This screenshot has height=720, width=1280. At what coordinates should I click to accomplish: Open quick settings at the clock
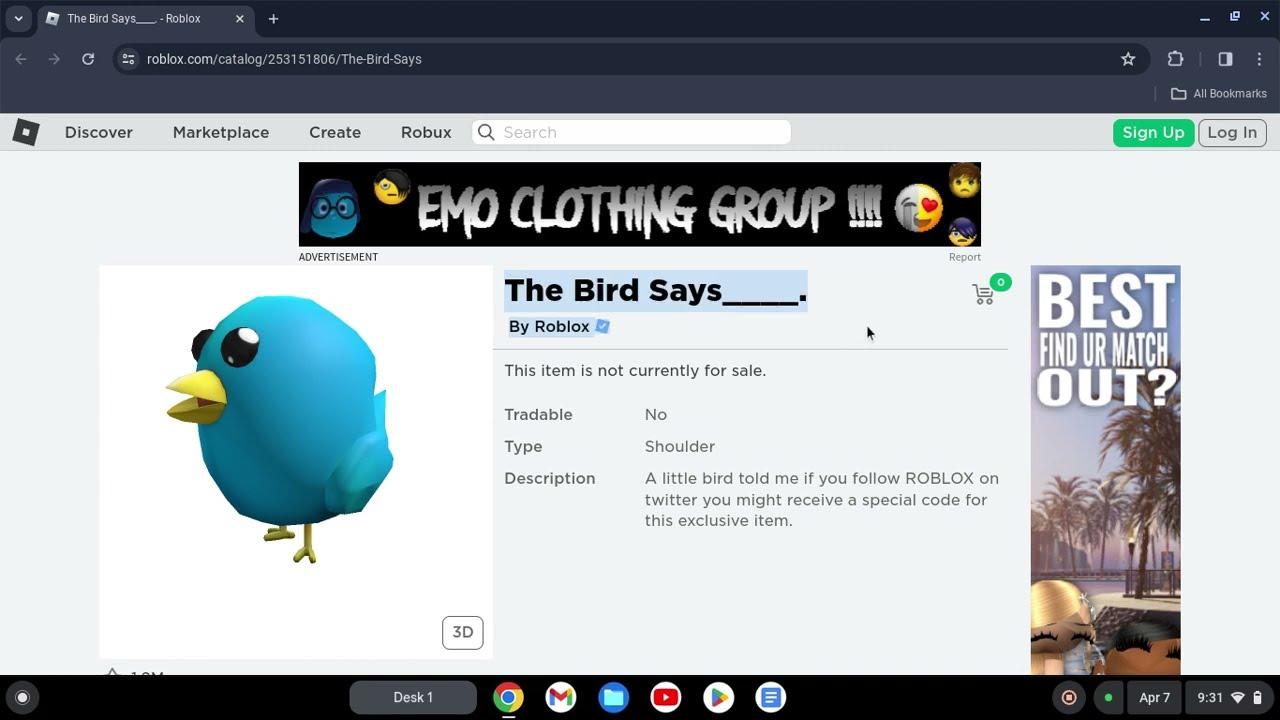pos(1230,697)
